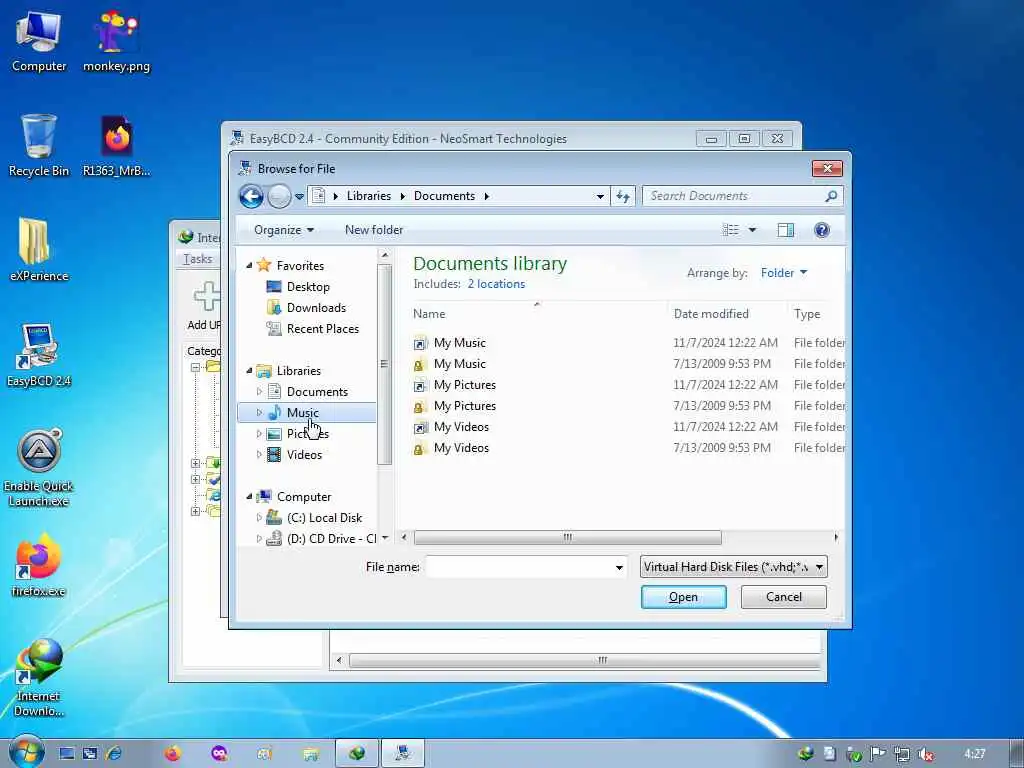Open the Recycle Bin desktop icon
1024x768 pixels.
tap(39, 146)
